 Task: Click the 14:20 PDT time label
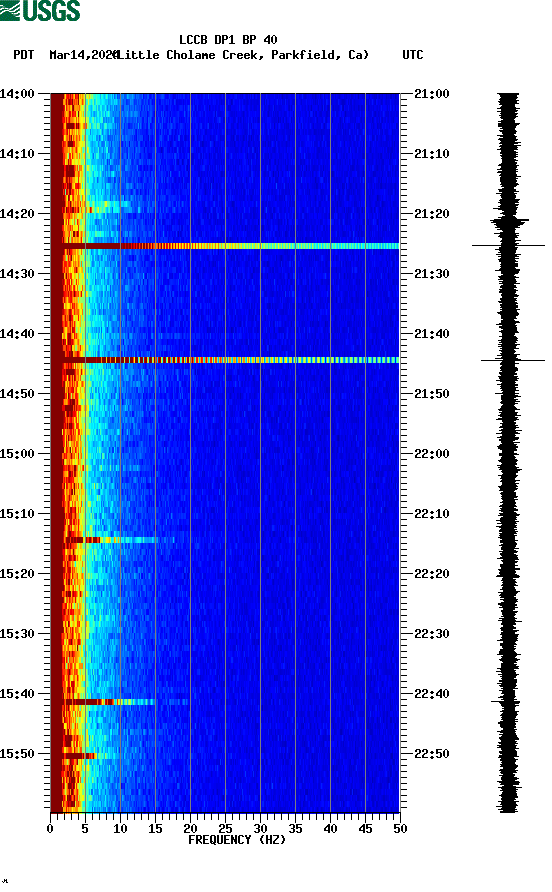pos(18,214)
